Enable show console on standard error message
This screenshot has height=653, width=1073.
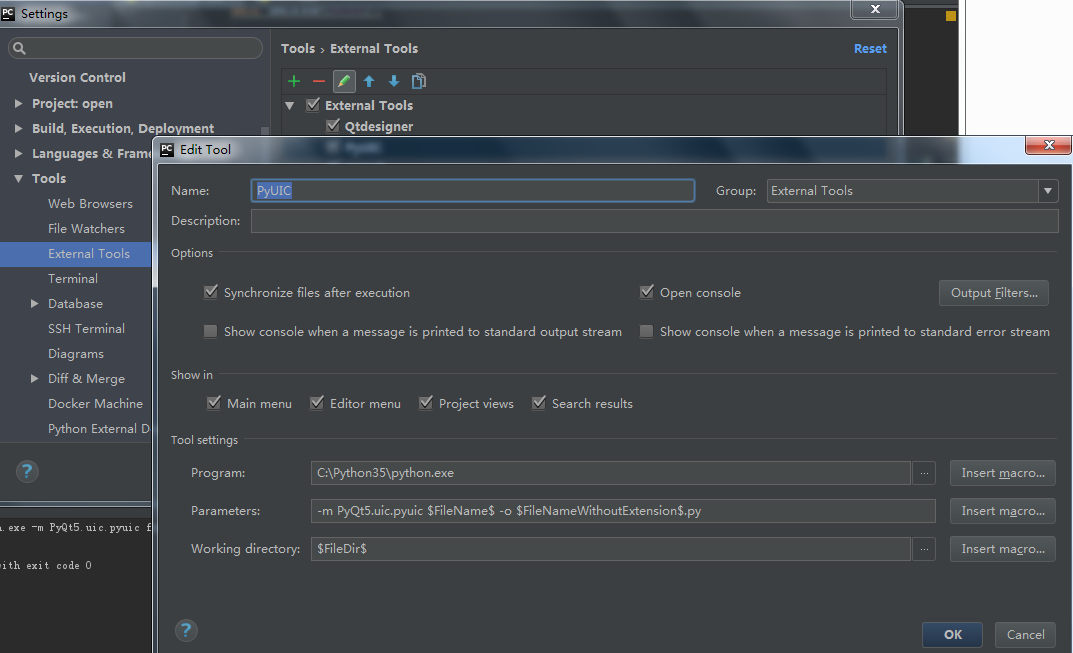(647, 331)
